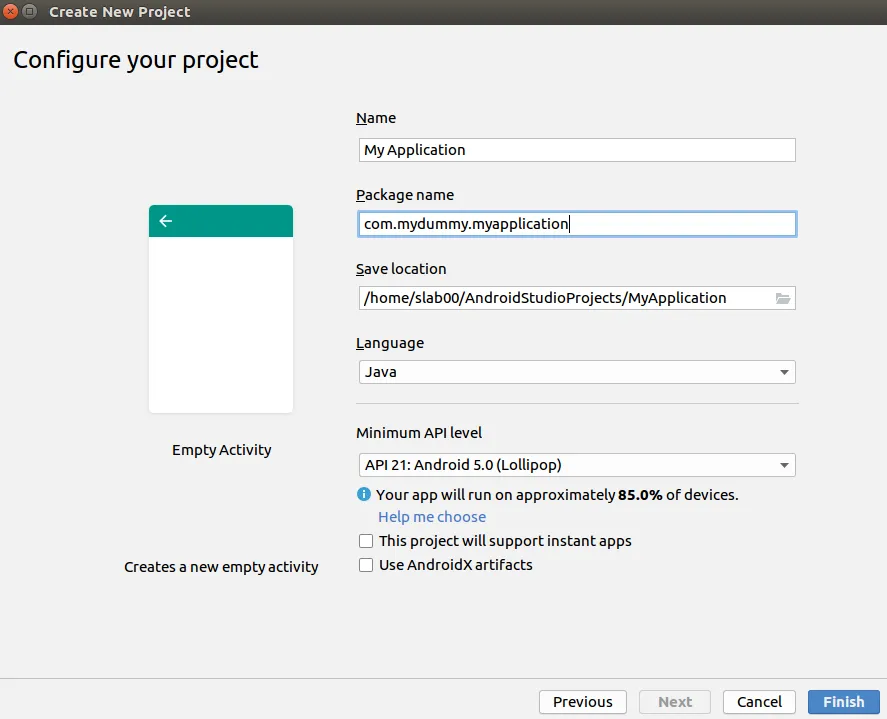Follow the Help me choose link

tap(432, 517)
